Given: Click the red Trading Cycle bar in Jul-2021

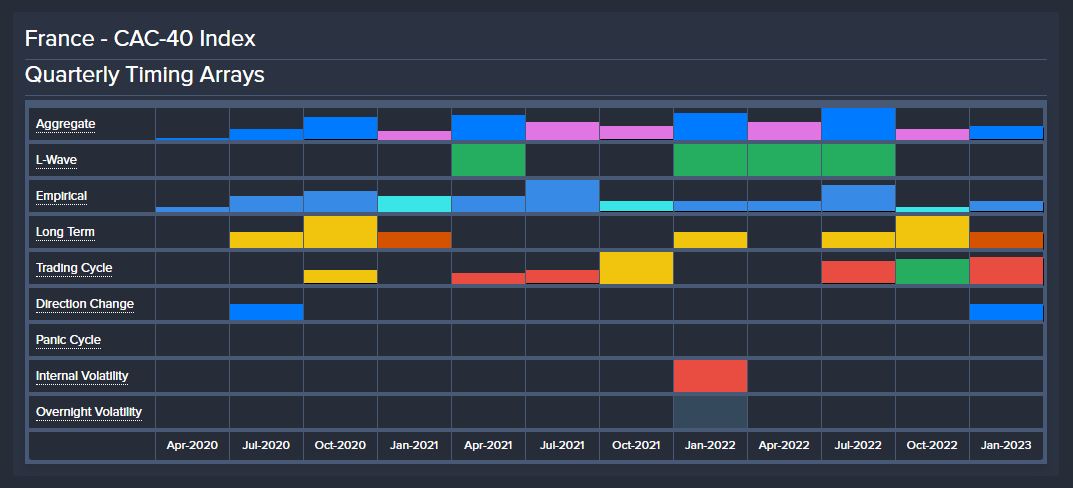Looking at the screenshot, I should (x=563, y=277).
